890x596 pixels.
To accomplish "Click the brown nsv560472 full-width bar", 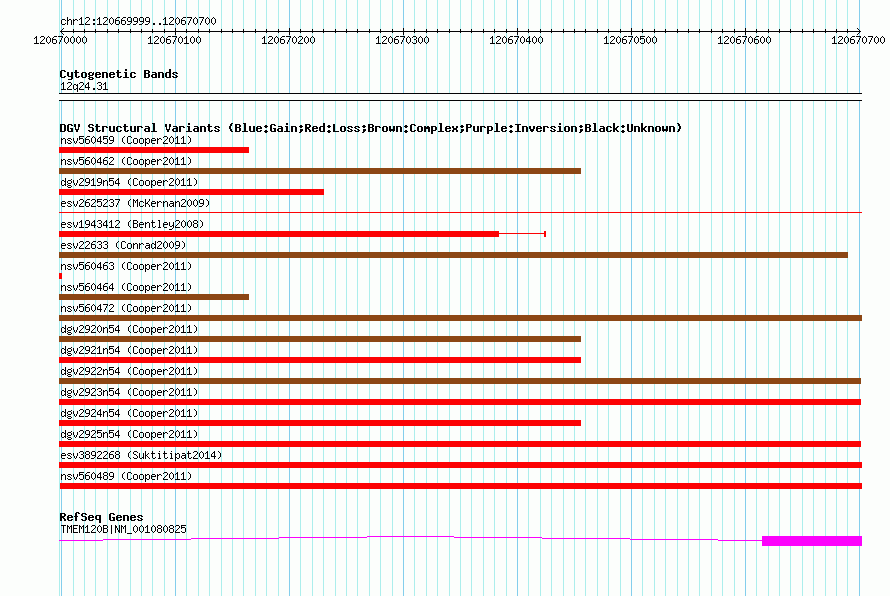I will tap(460, 318).
